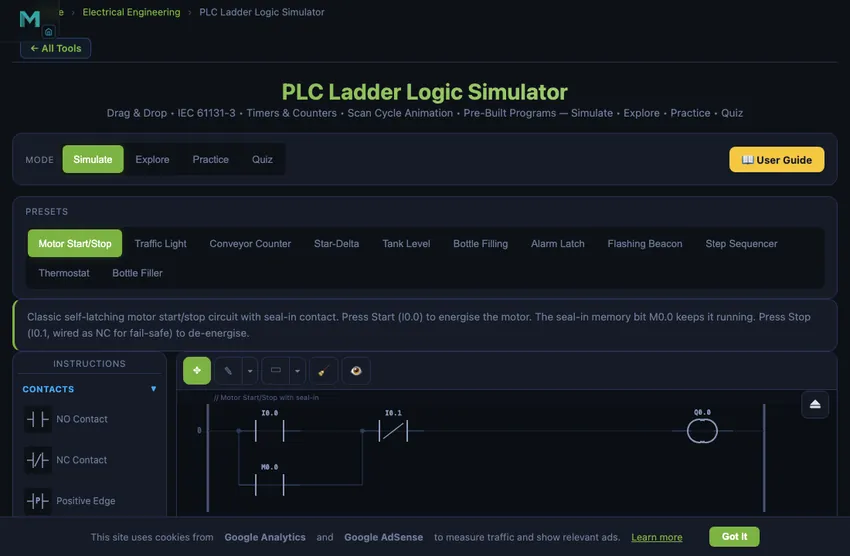Load the Step Sequencer preset
This screenshot has height=556, width=850.
pyautogui.click(x=741, y=243)
